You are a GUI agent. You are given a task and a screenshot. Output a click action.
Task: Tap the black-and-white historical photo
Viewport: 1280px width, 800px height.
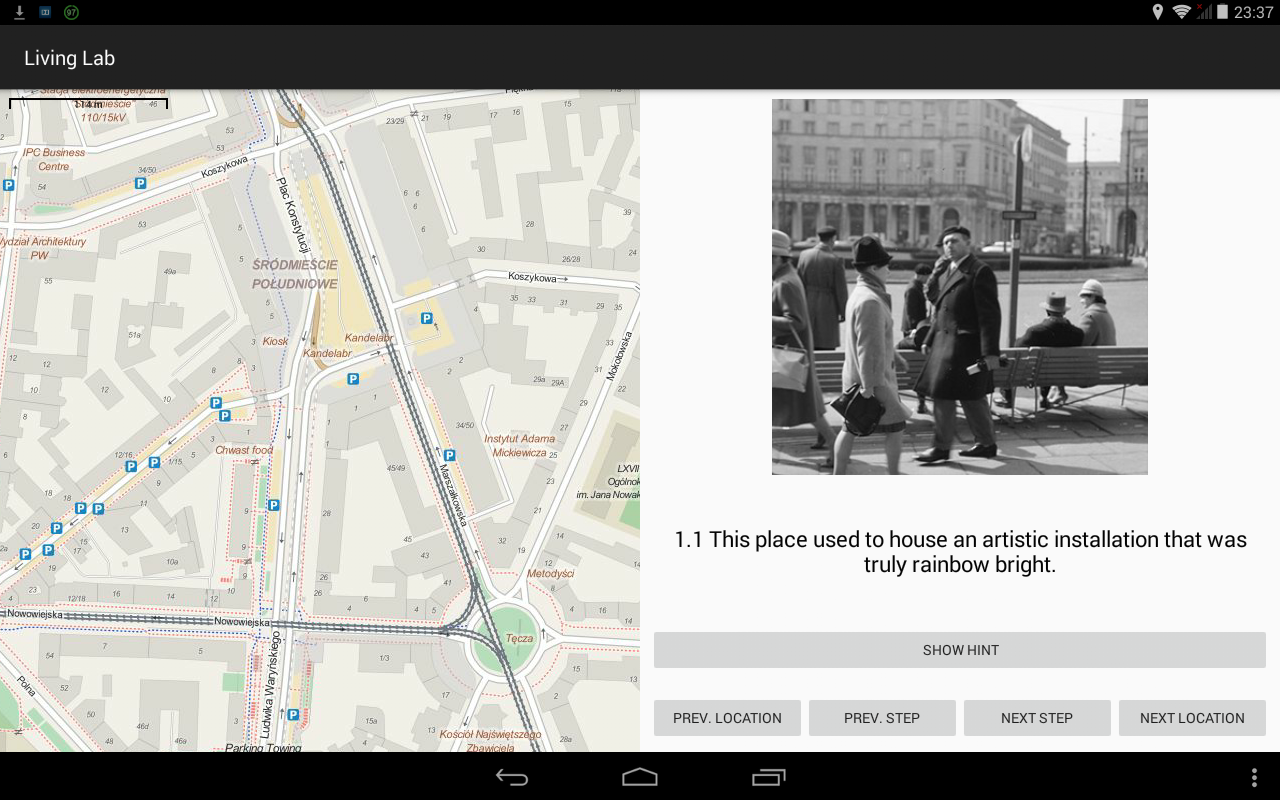pyautogui.click(x=959, y=286)
